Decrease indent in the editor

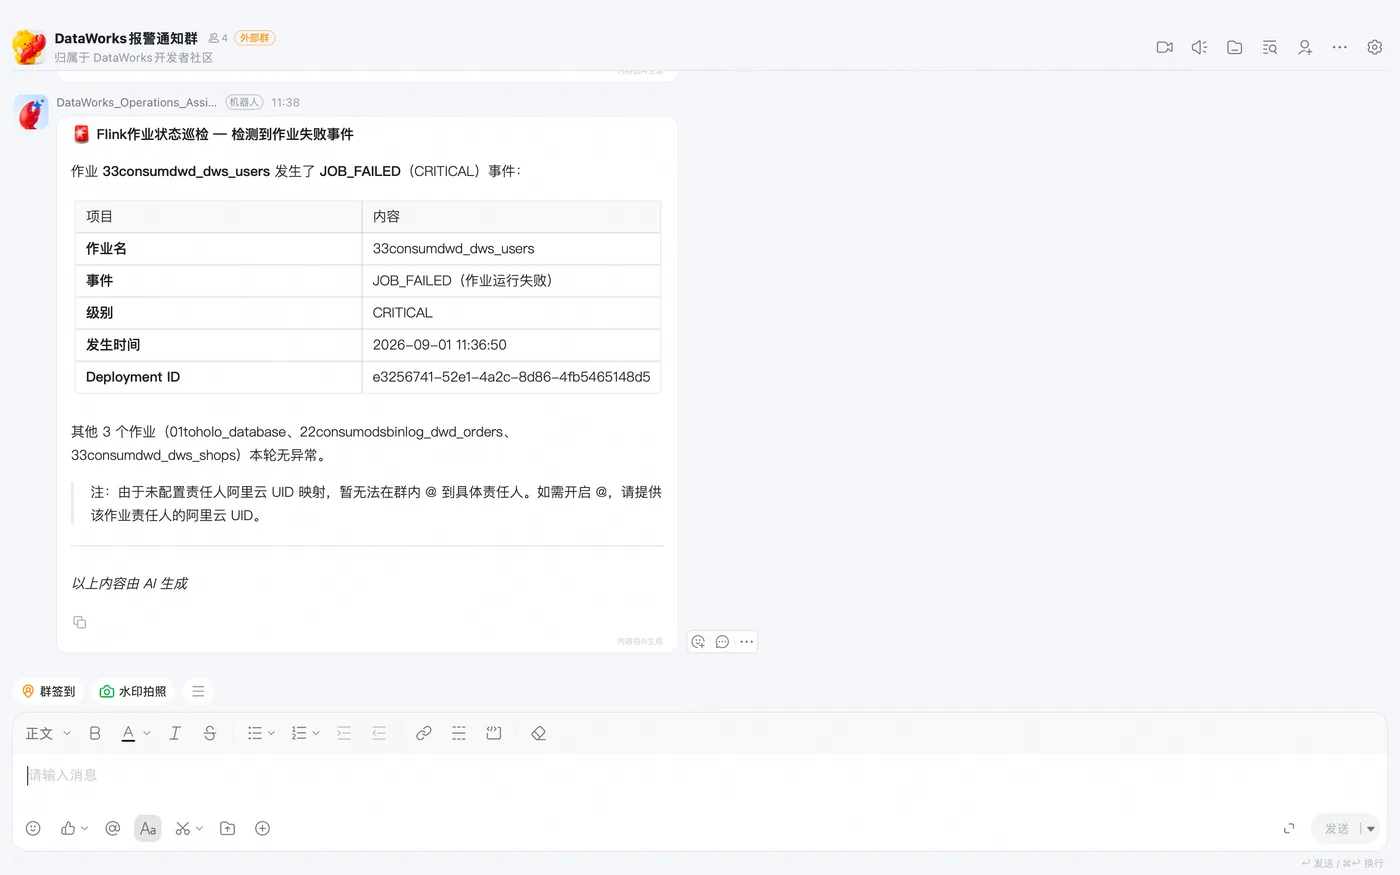(x=379, y=733)
